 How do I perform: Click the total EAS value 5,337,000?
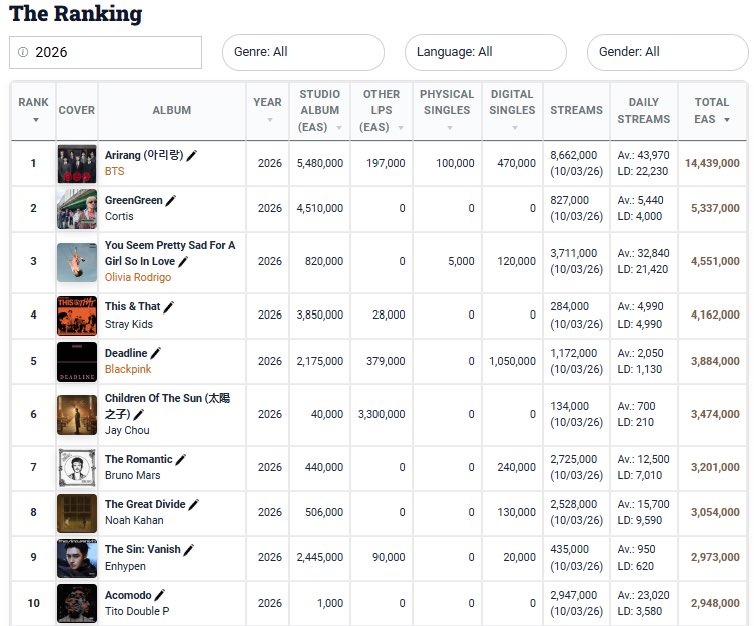715,209
